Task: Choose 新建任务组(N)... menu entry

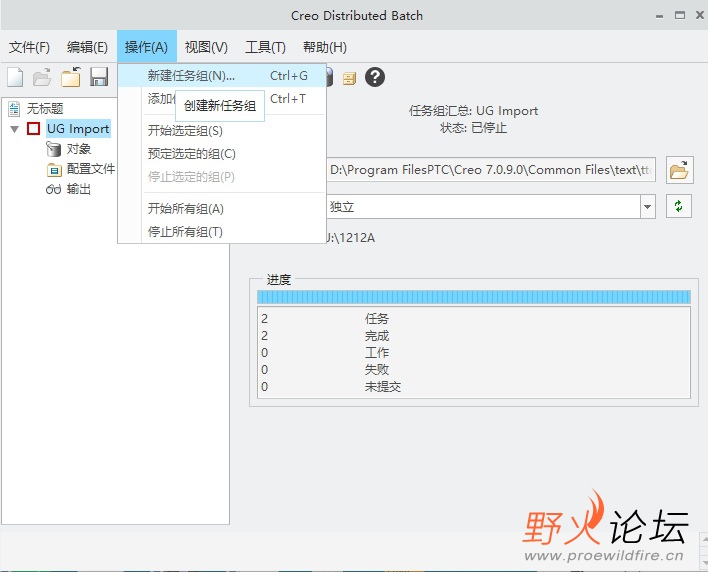Action: click(222, 75)
